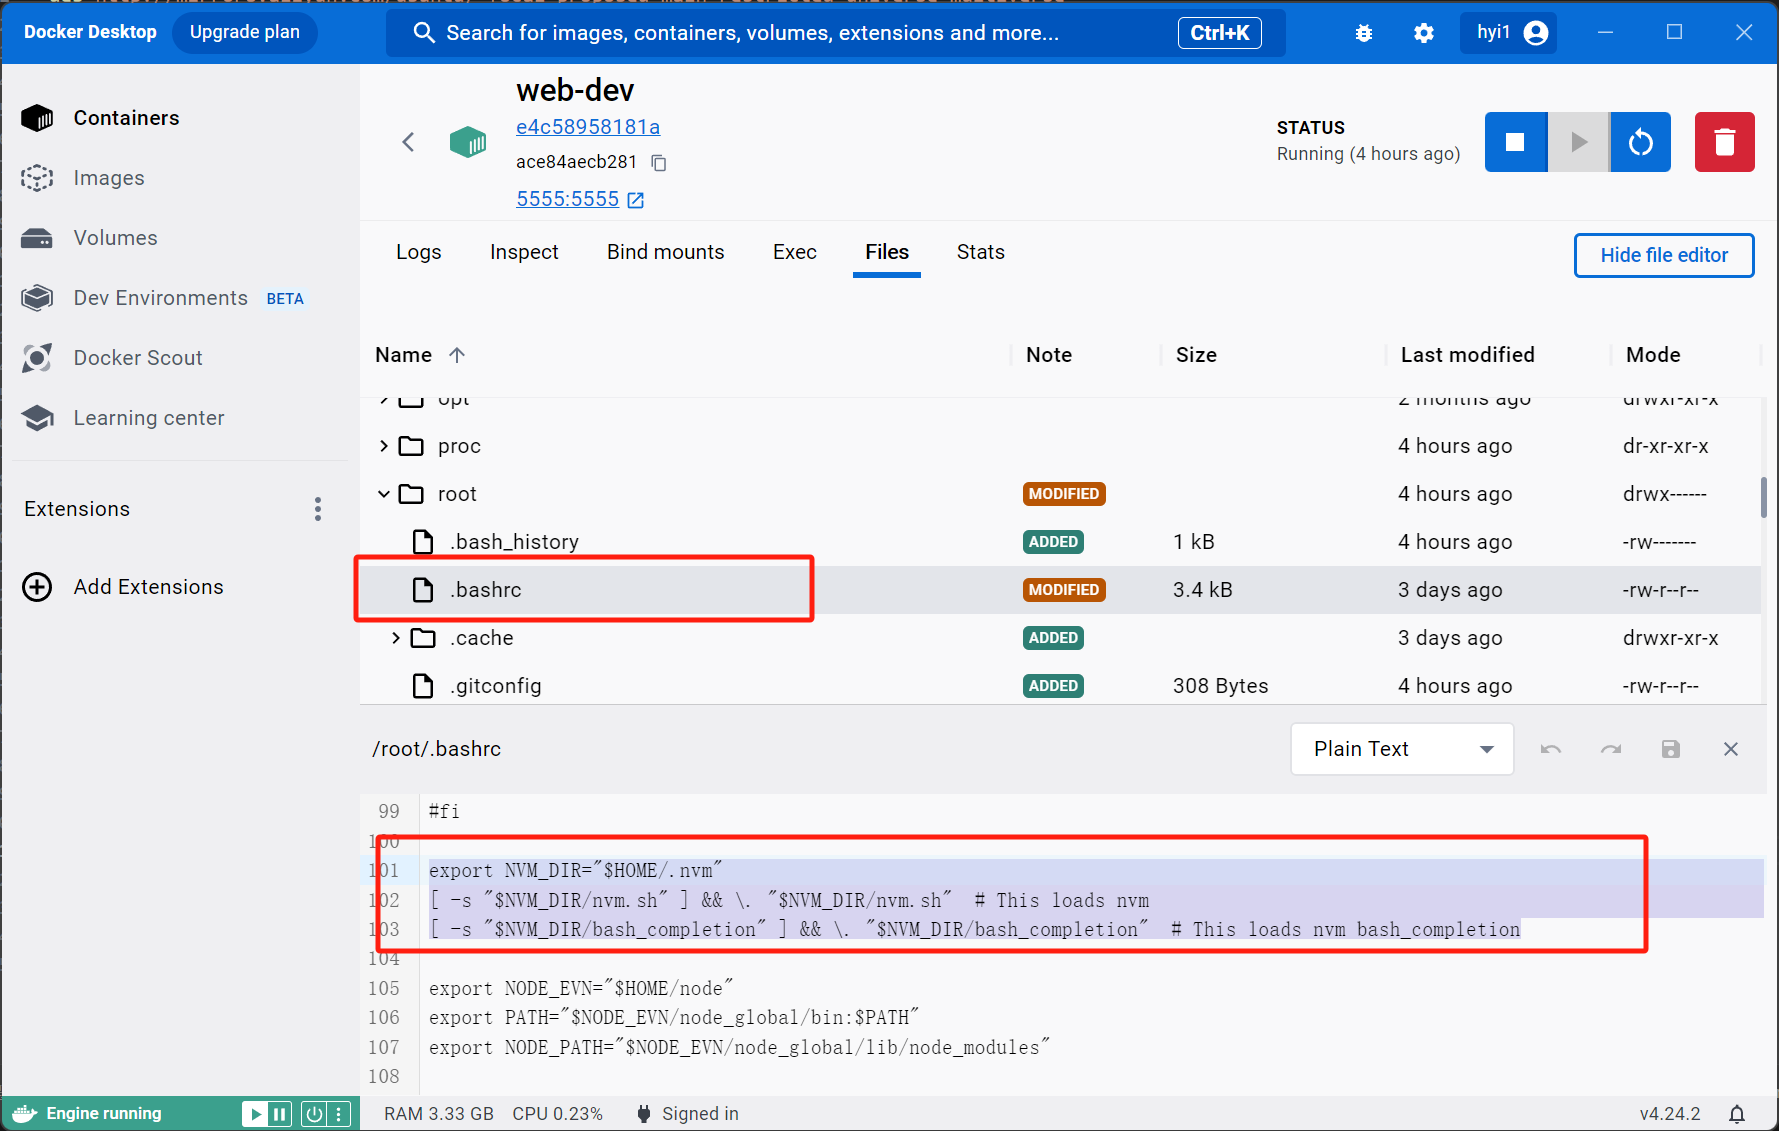Open the Plain Text language dropdown
Viewport: 1779px width, 1131px height.
[x=1402, y=749]
